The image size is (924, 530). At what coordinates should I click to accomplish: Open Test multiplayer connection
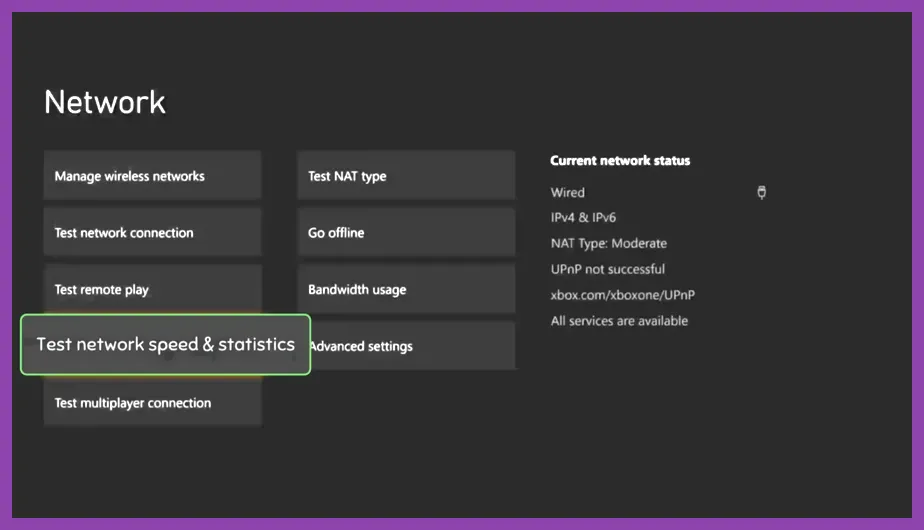coord(153,403)
